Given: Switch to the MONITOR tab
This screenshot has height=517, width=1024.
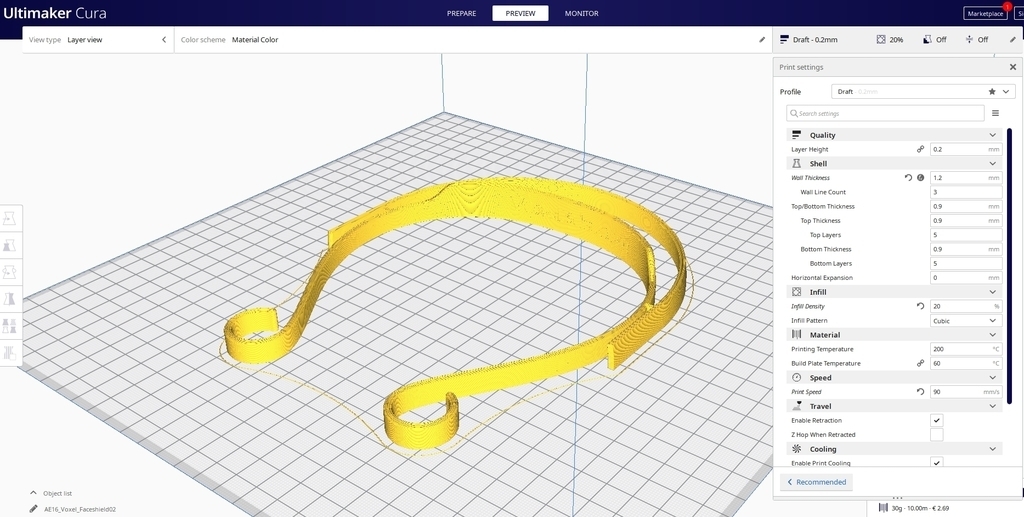Looking at the screenshot, I should coord(581,13).
